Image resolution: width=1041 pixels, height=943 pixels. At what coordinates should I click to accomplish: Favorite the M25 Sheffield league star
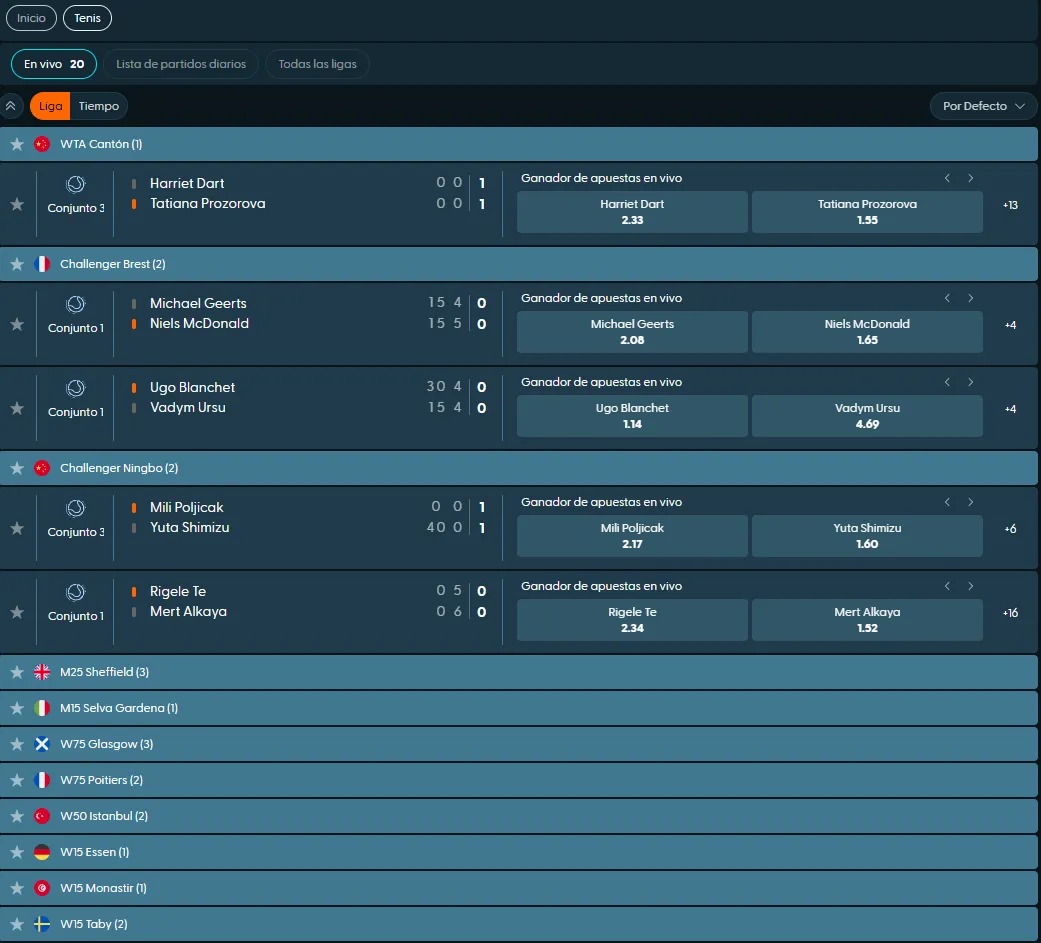coord(17,672)
